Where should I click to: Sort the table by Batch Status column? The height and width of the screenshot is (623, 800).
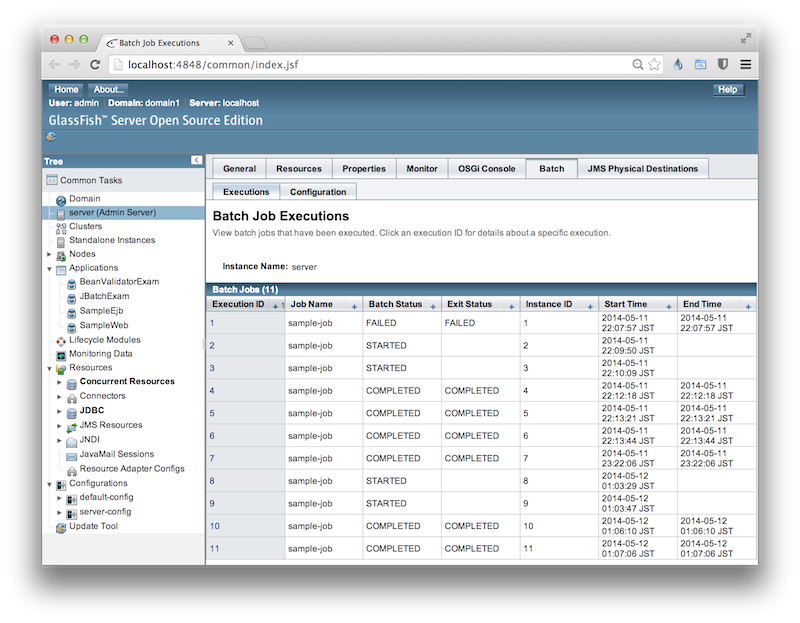coord(434,305)
